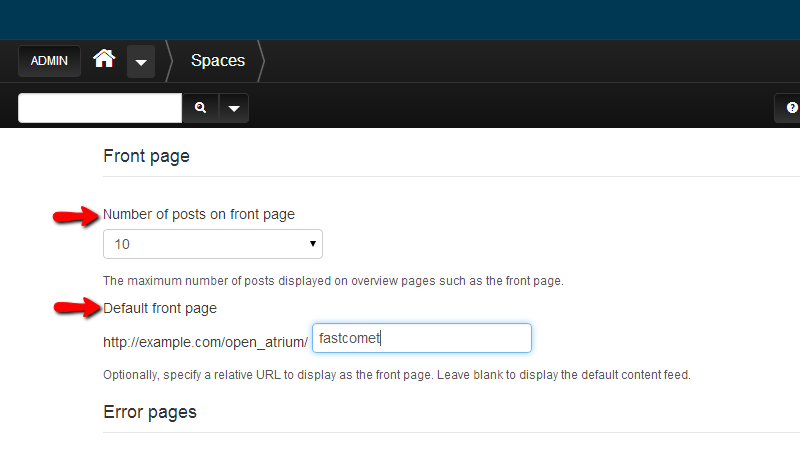This screenshot has height=450, width=800.
Task: Click the maximum number of posts description
Action: [333, 281]
